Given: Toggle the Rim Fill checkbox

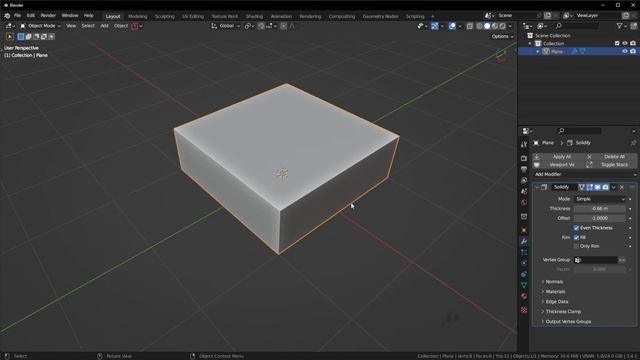Looking at the screenshot, I should (576, 237).
